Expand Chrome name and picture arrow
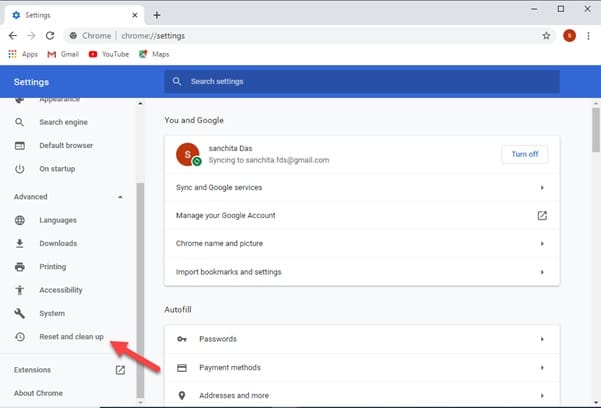 [x=542, y=243]
